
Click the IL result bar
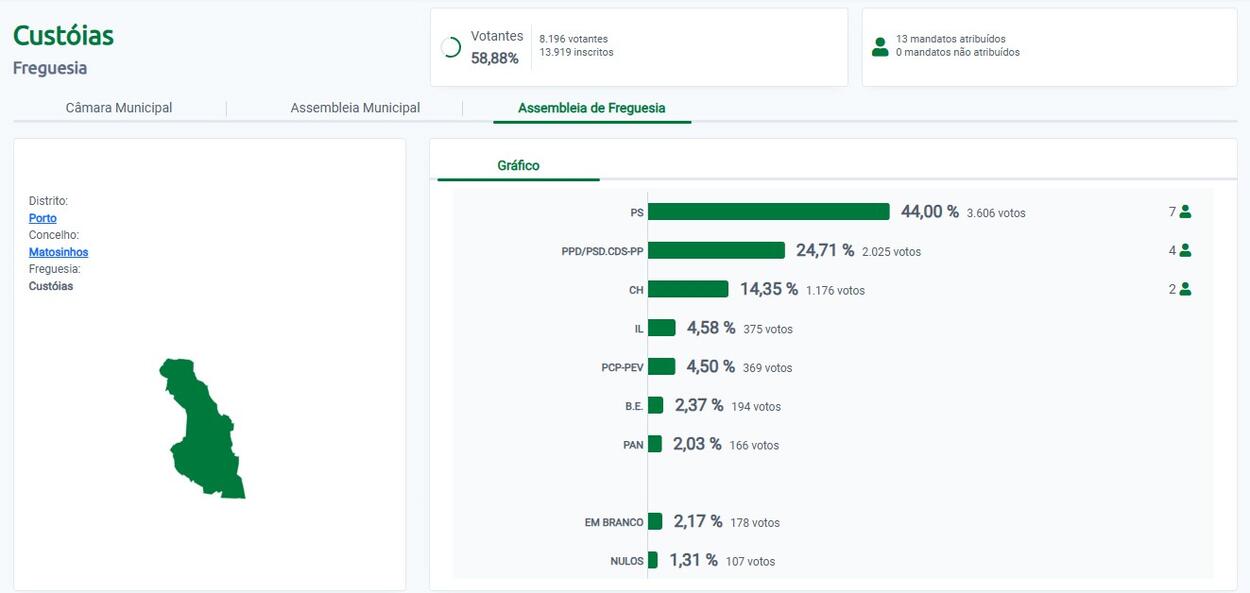point(661,328)
